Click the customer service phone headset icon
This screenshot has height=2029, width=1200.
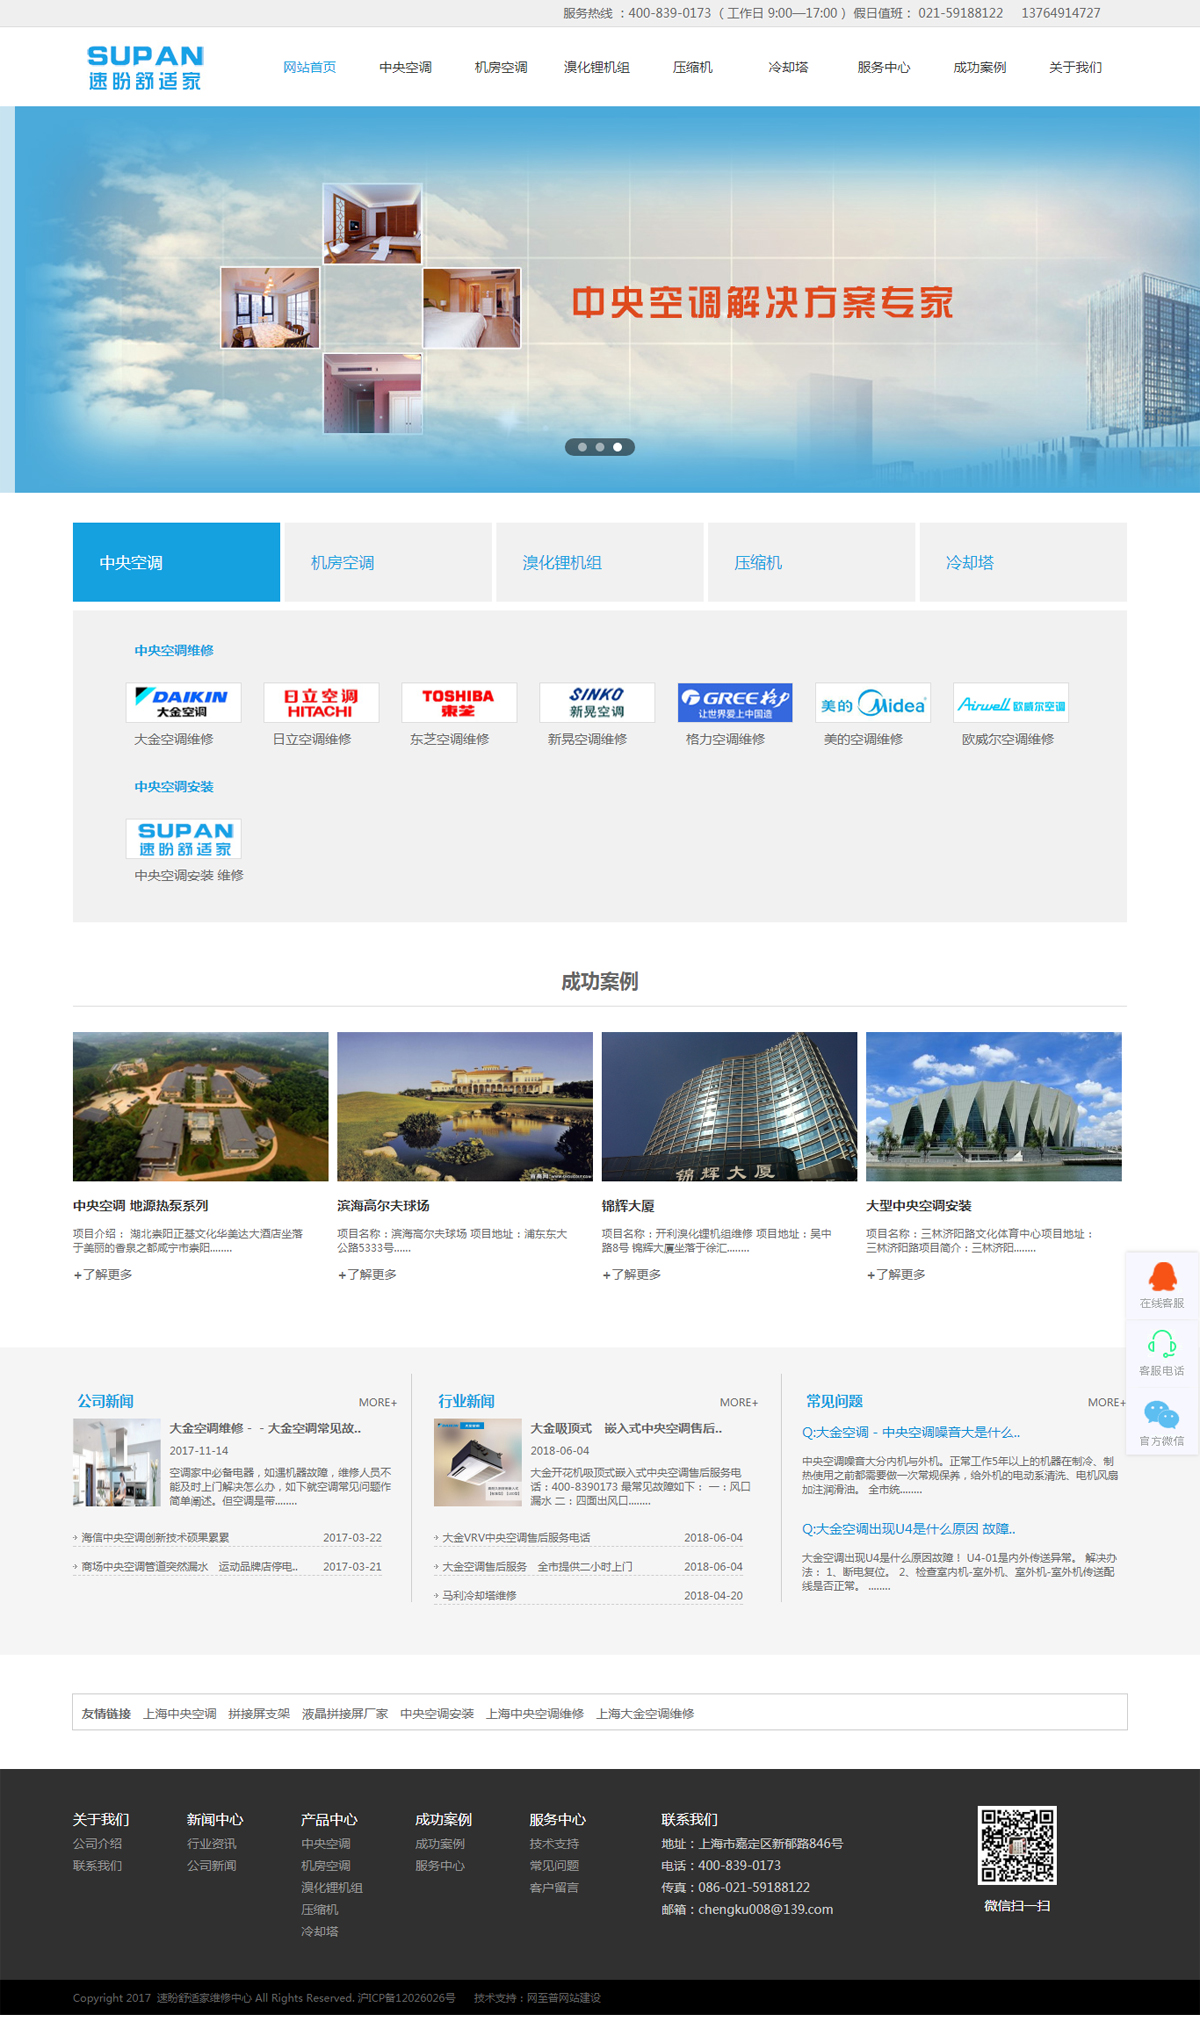tap(1161, 1344)
